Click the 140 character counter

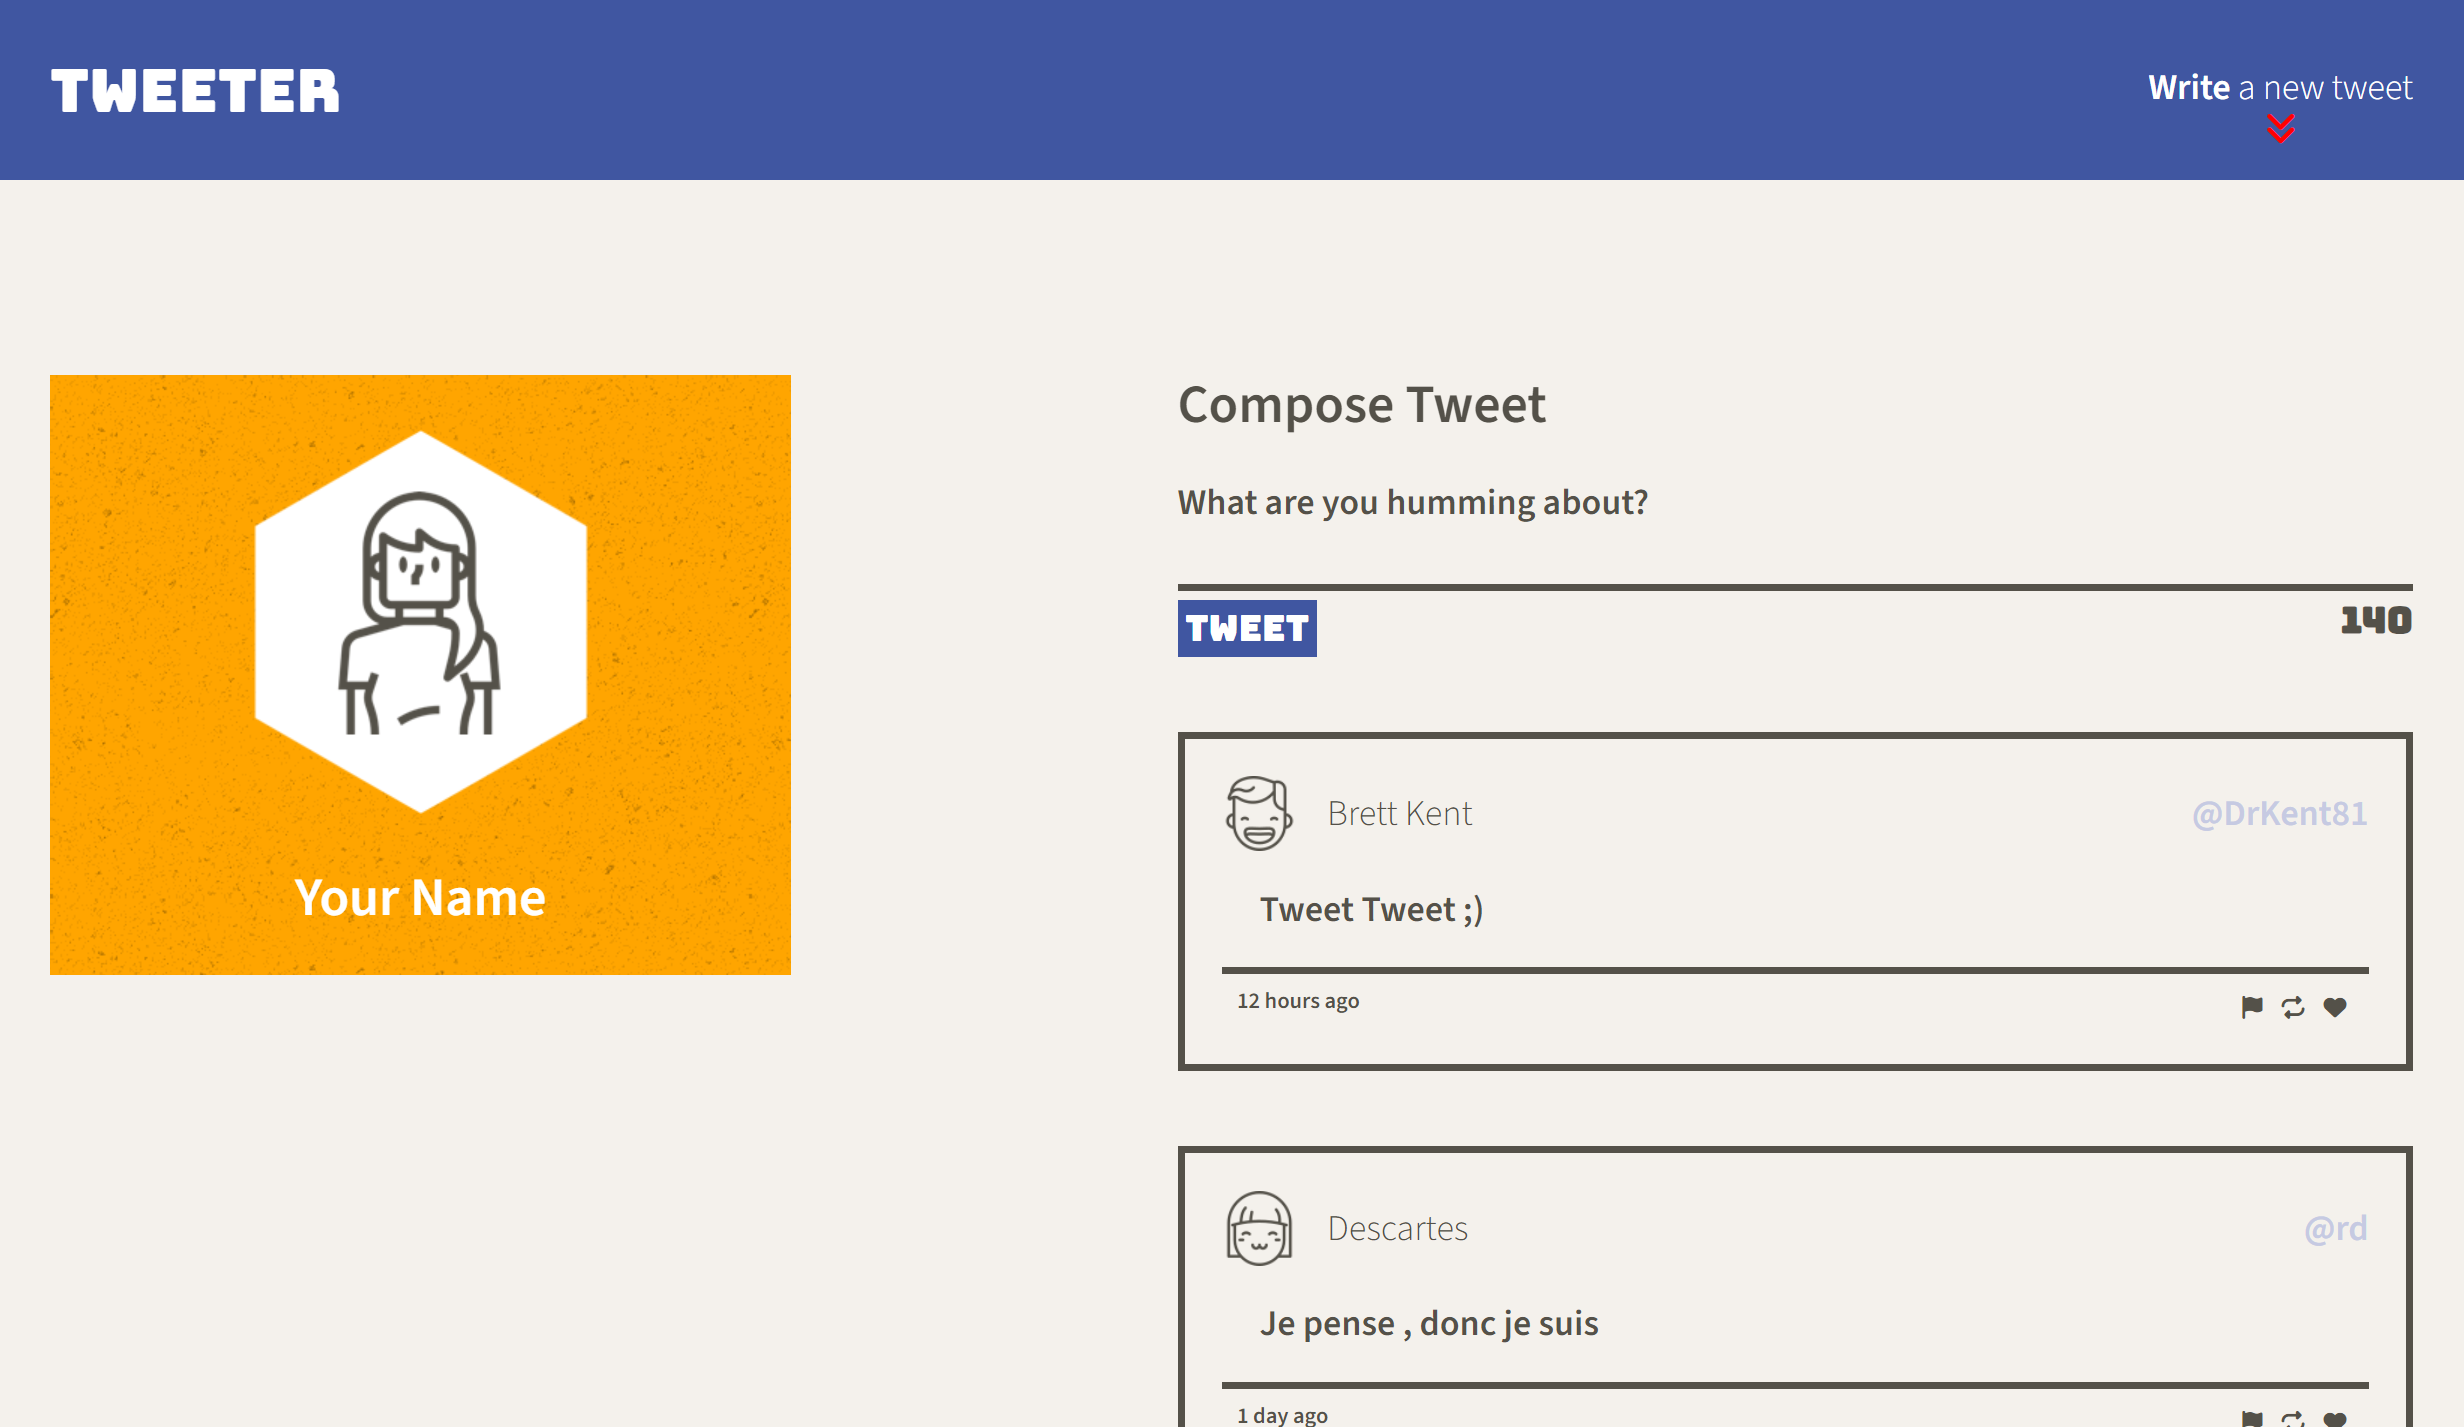click(2375, 620)
